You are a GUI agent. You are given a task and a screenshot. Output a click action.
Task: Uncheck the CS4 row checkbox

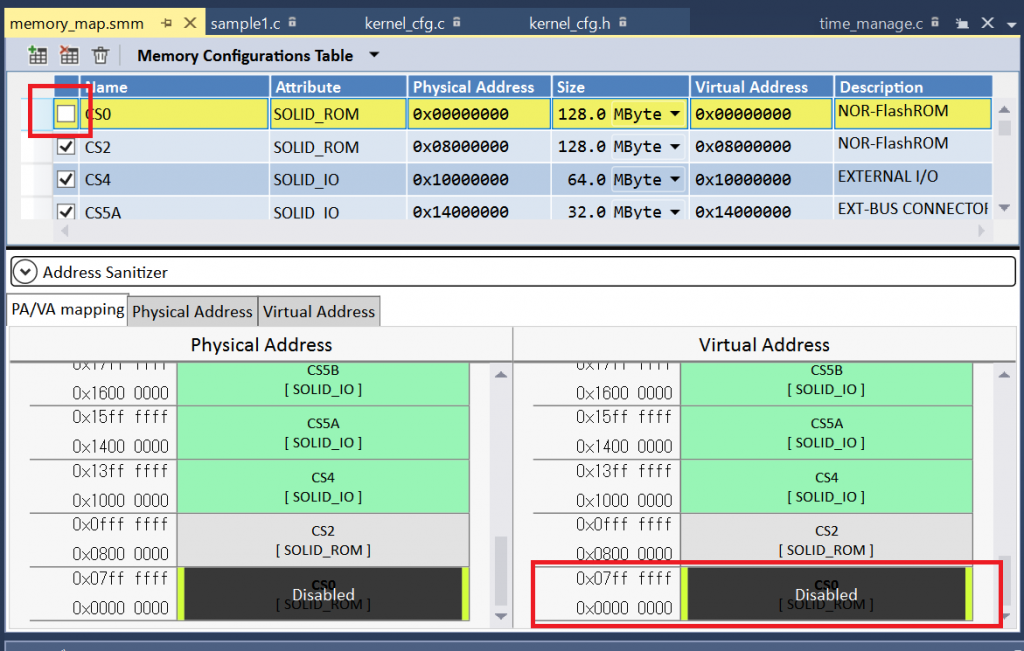coord(66,180)
